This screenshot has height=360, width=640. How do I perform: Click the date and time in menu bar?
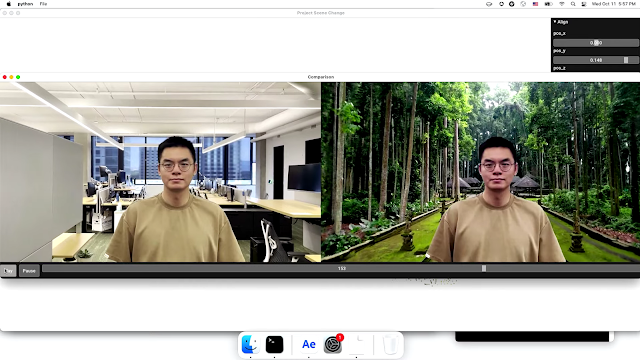click(613, 4)
